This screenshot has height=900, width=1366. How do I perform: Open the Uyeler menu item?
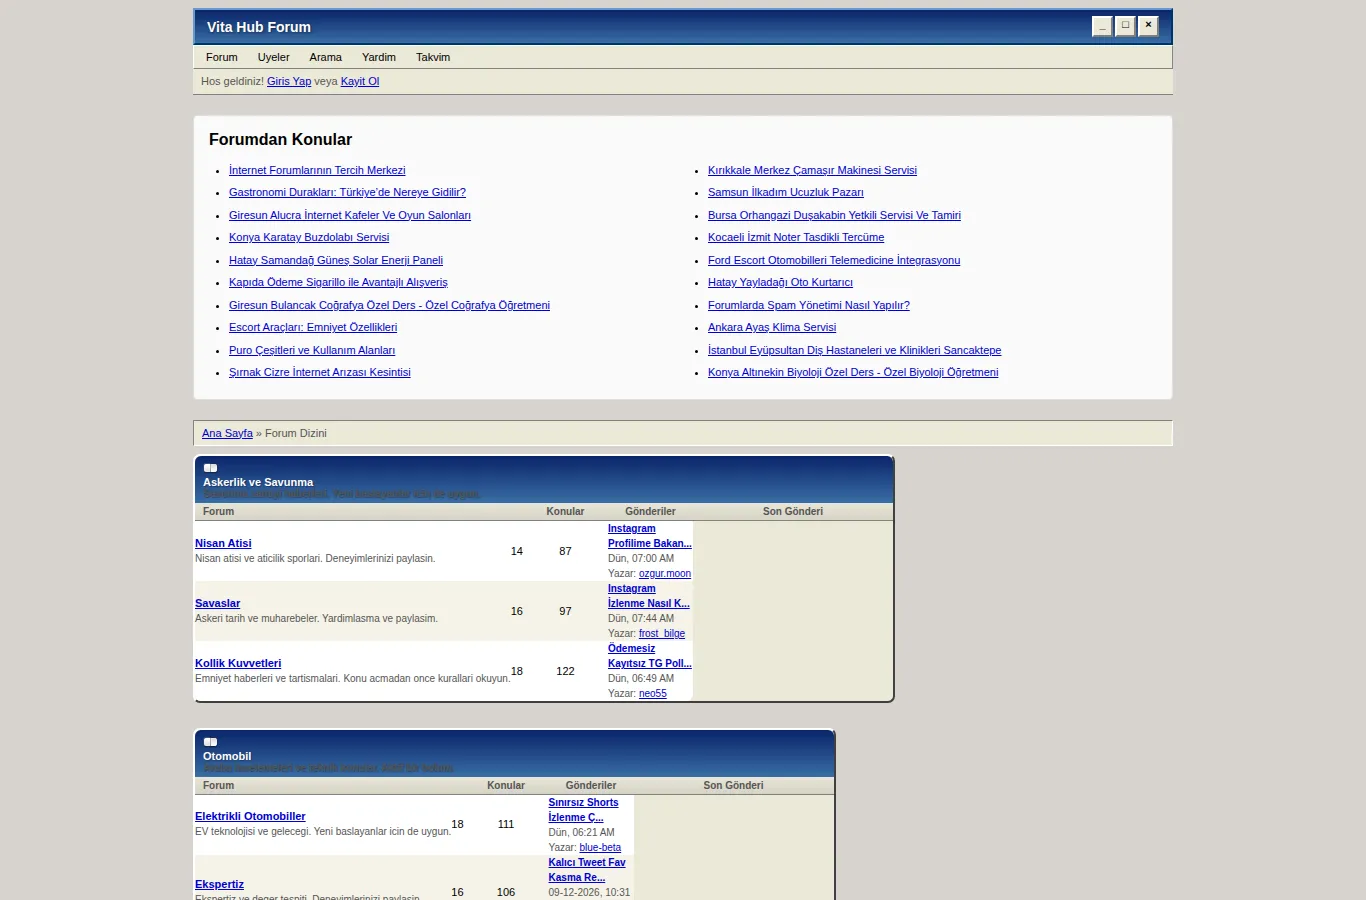click(273, 57)
